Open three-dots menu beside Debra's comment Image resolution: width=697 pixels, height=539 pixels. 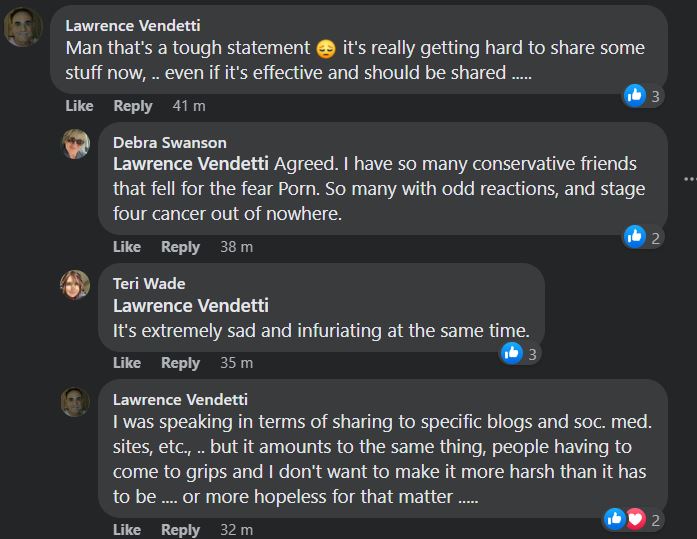pyautogui.click(x=689, y=179)
